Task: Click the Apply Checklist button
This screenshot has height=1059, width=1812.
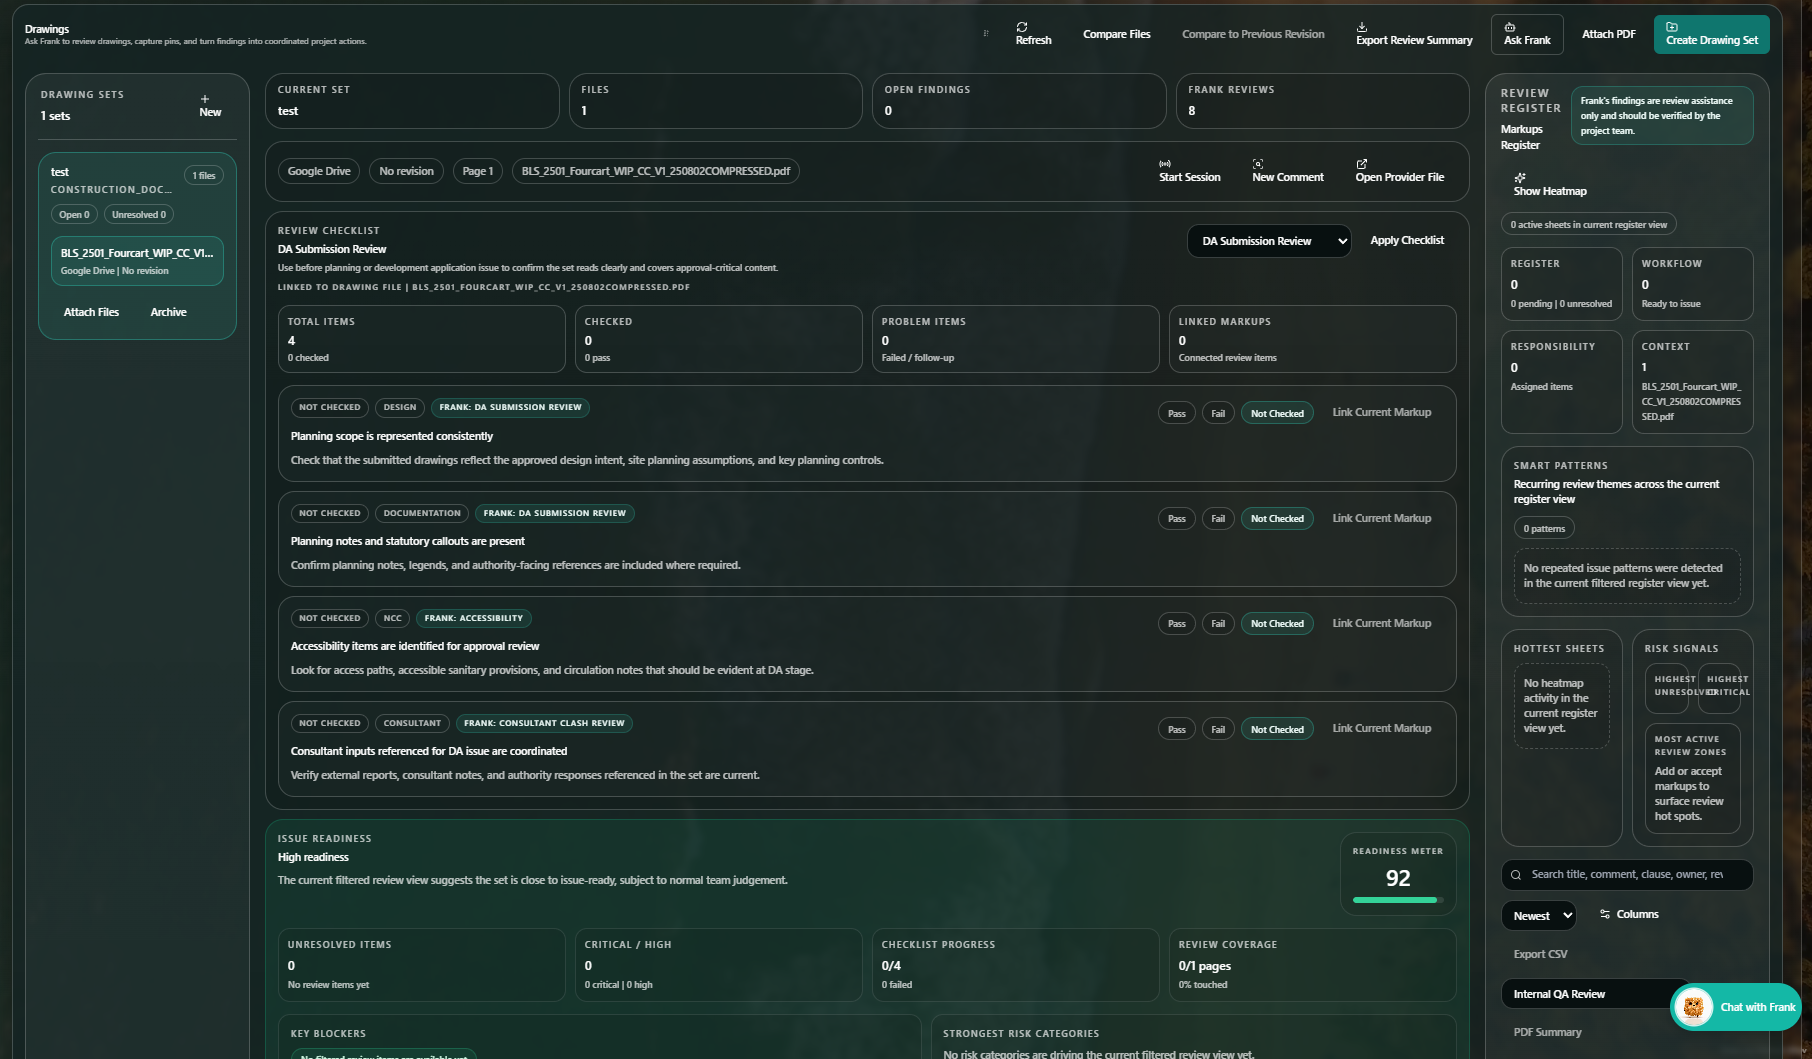Action: pyautogui.click(x=1406, y=240)
